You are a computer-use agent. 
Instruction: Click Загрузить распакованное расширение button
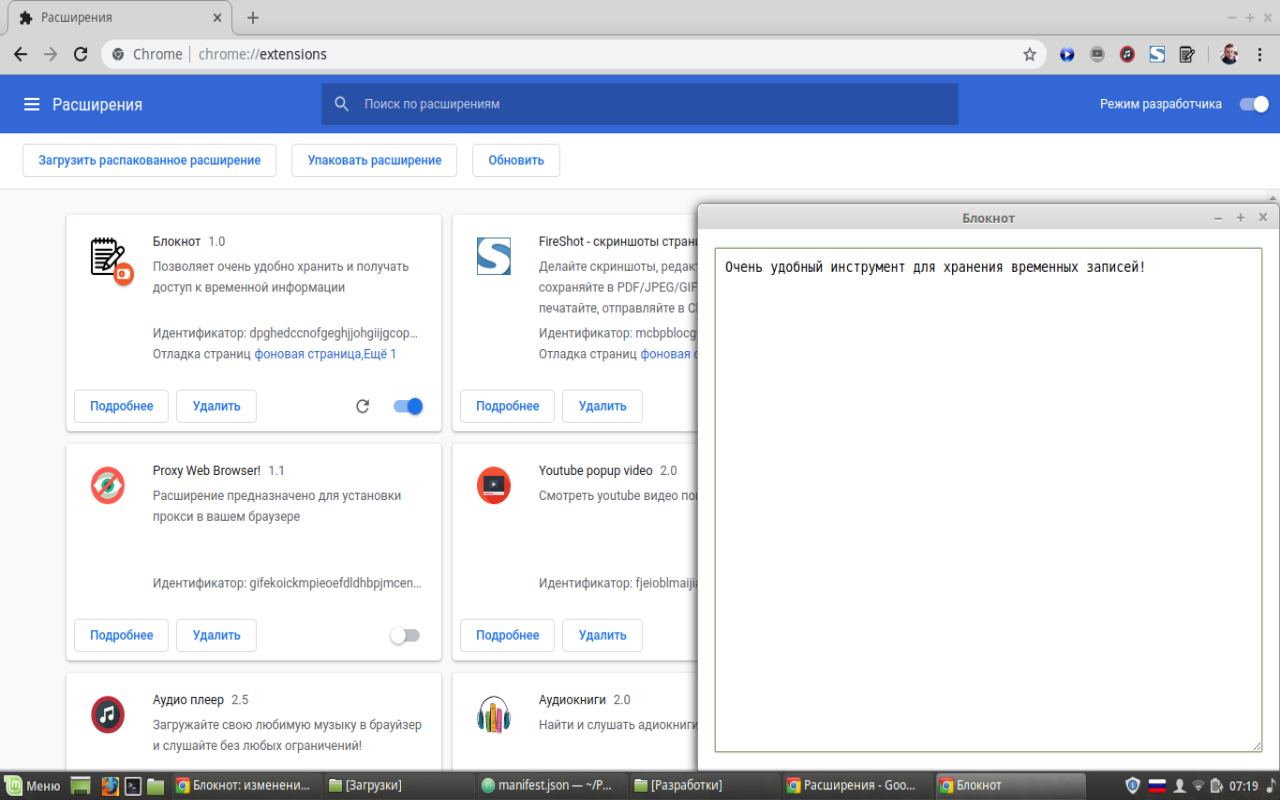149,160
